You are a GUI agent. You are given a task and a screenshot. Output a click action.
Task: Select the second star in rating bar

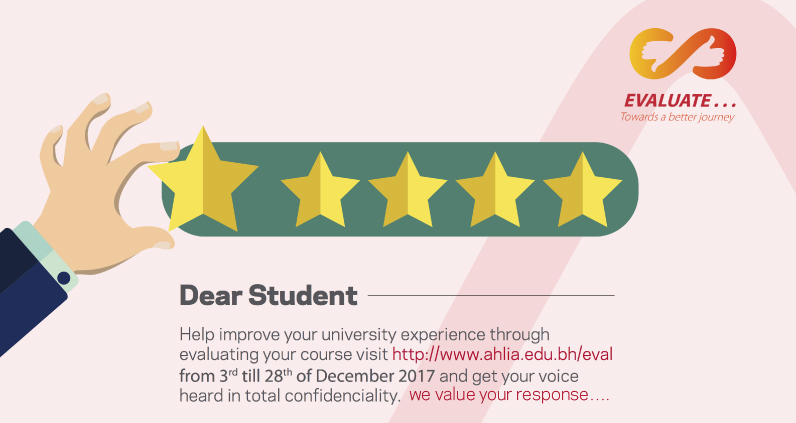click(x=320, y=192)
